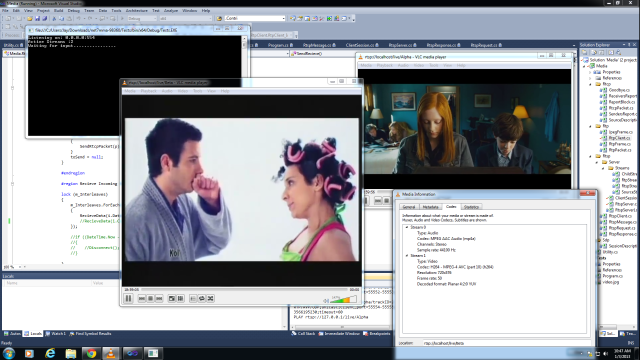
Task: Toggle random shuffle in VLC controls
Action: (211, 299)
